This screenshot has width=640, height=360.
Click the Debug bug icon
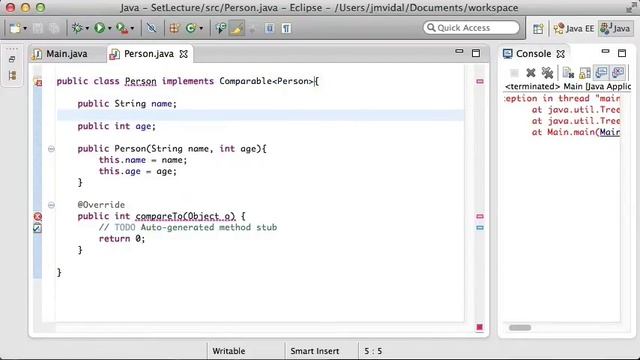coord(77,28)
